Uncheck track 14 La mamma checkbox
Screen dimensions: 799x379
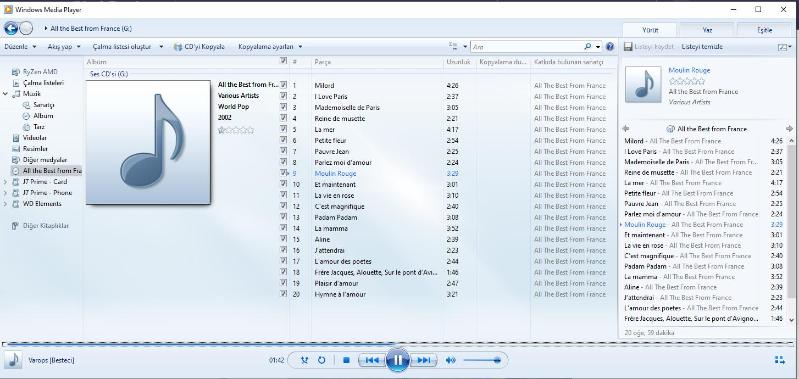pyautogui.click(x=284, y=228)
